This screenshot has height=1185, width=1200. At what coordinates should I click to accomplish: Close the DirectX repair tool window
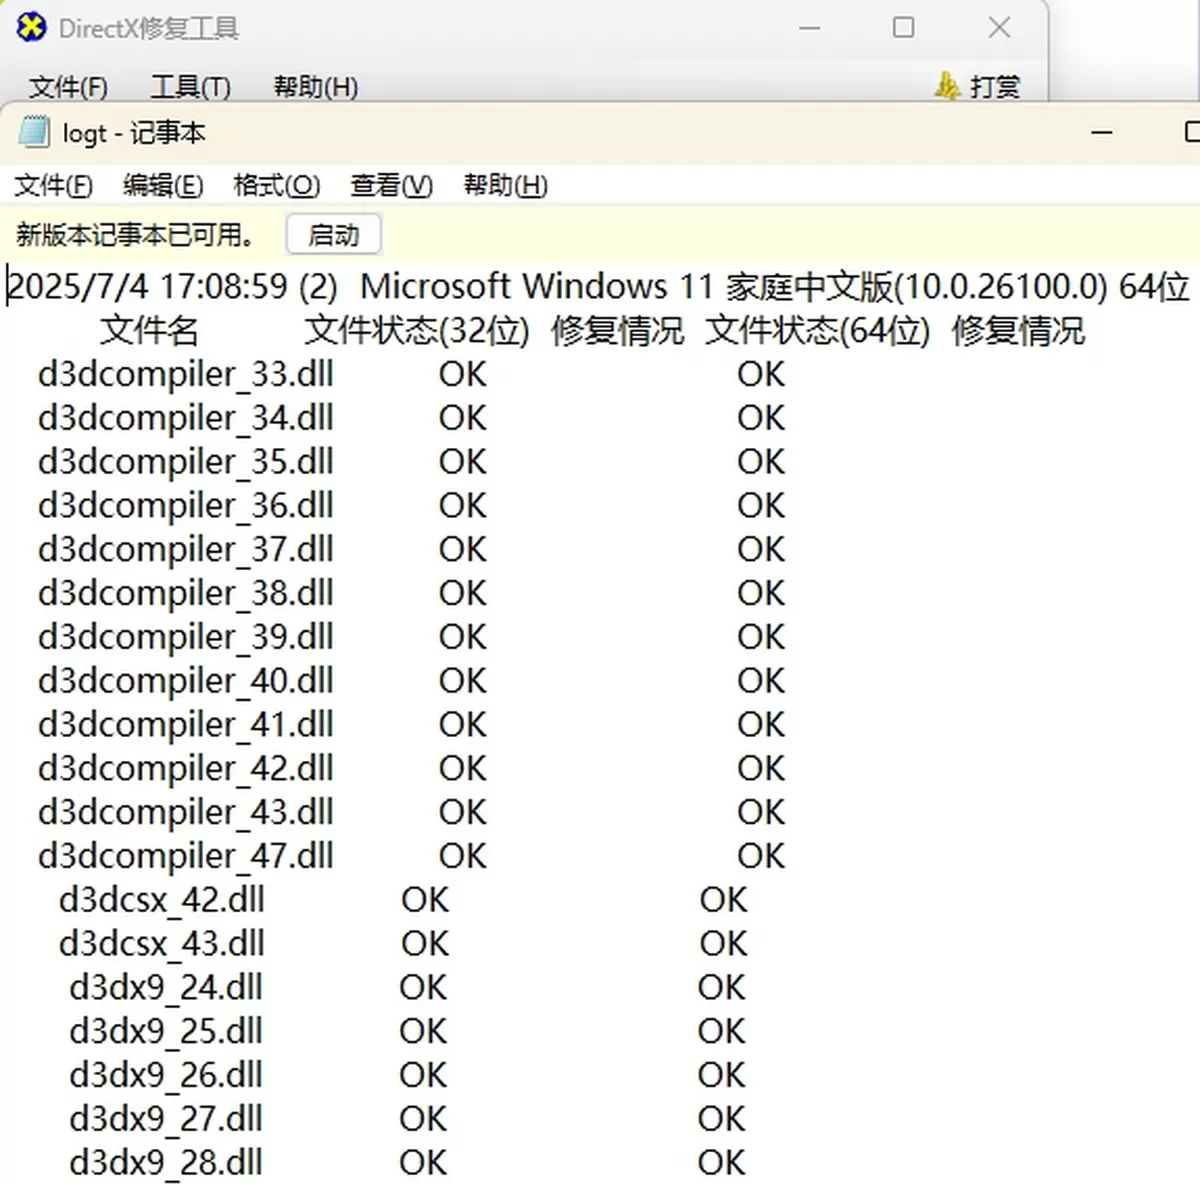999,28
